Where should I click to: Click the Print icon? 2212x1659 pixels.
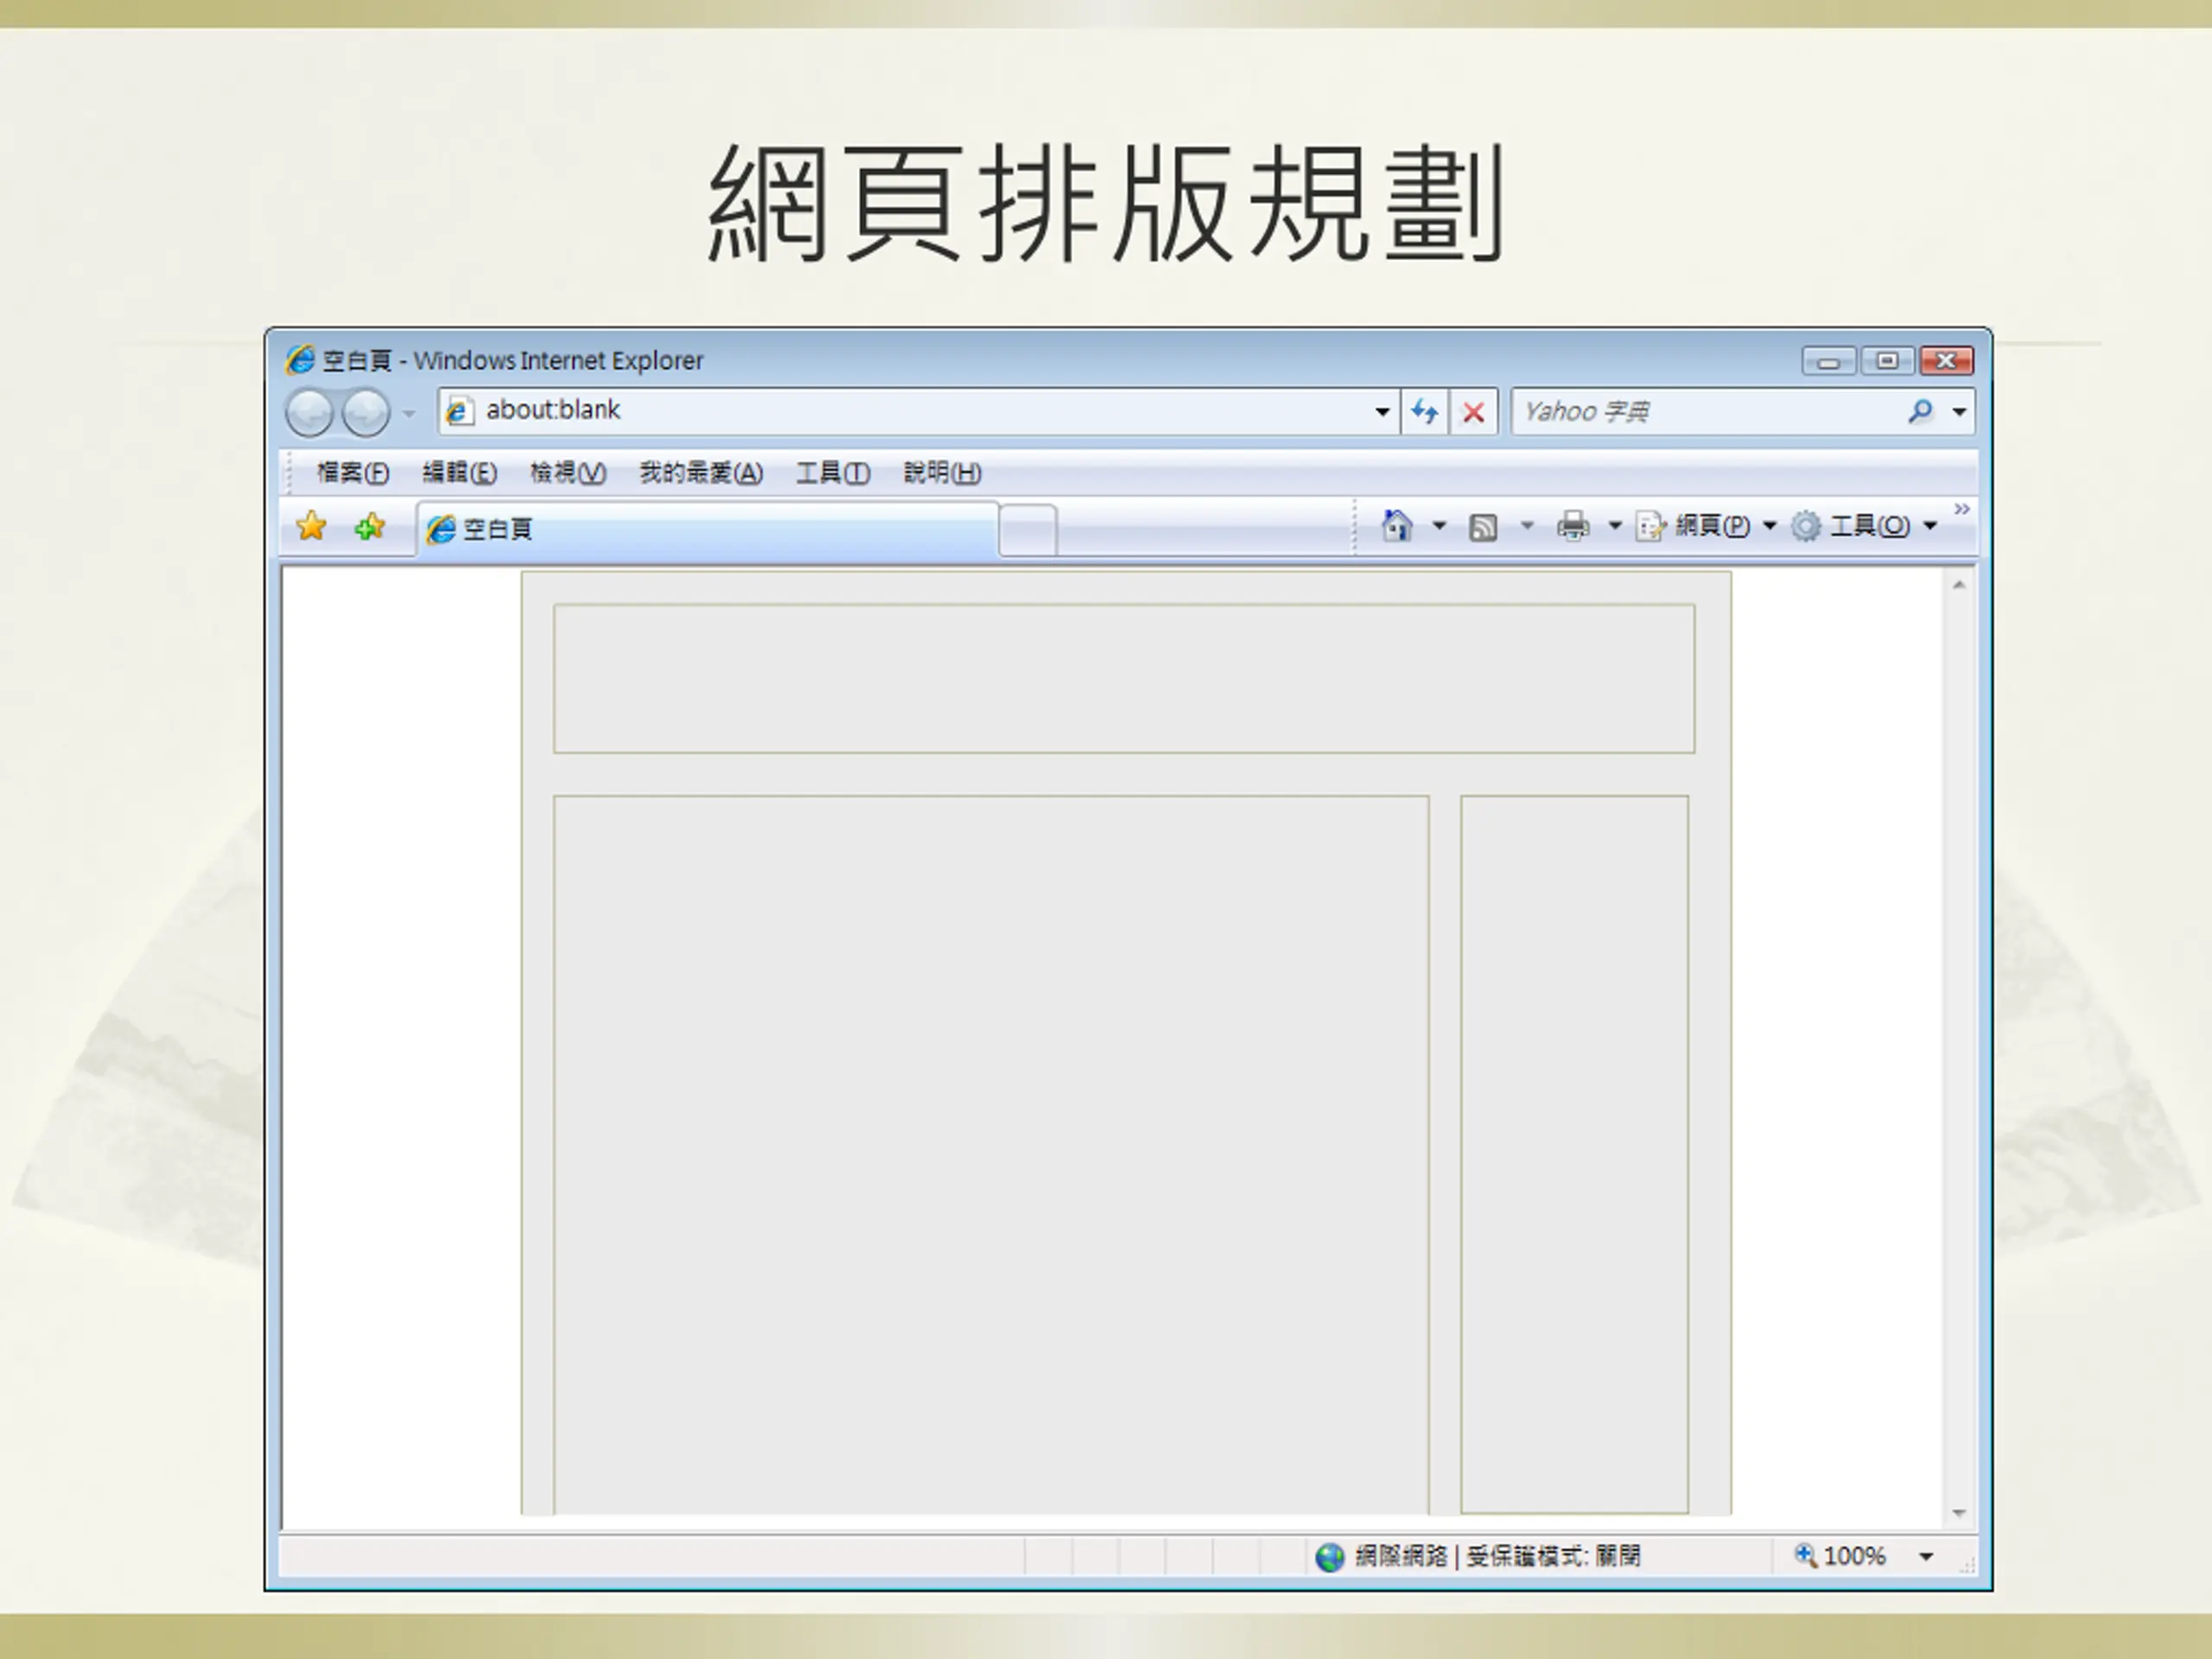coord(1573,525)
